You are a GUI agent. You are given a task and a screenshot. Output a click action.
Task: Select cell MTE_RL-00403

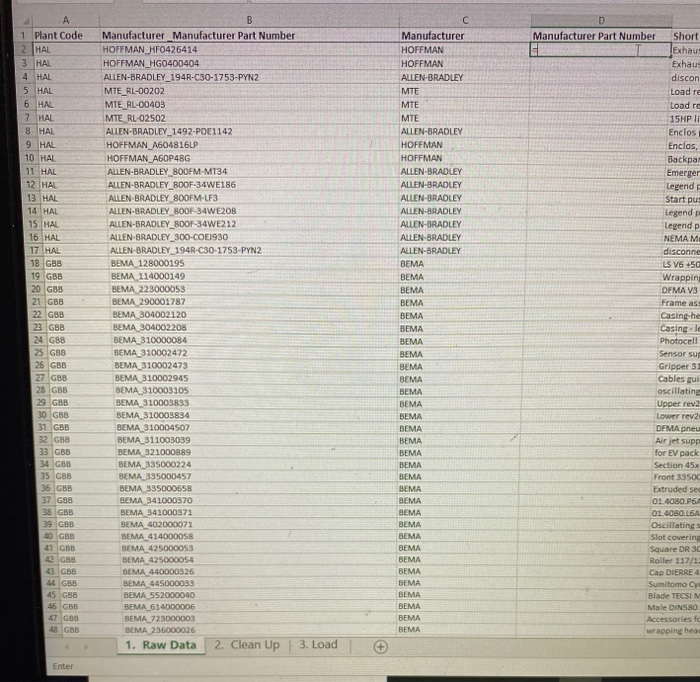tap(250, 104)
